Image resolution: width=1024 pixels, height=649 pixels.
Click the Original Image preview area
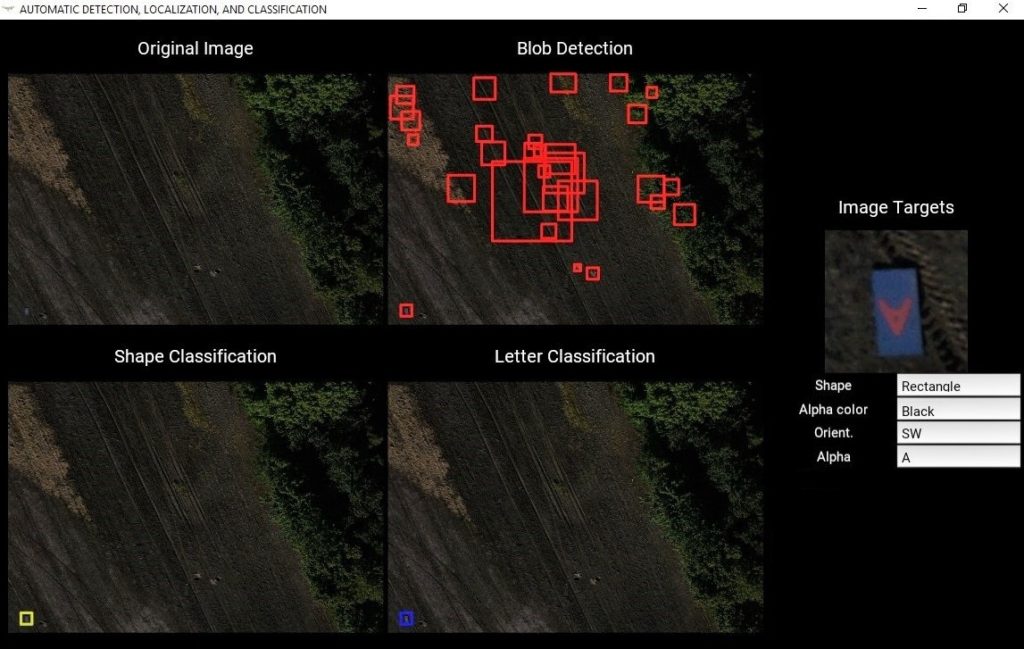coord(195,200)
